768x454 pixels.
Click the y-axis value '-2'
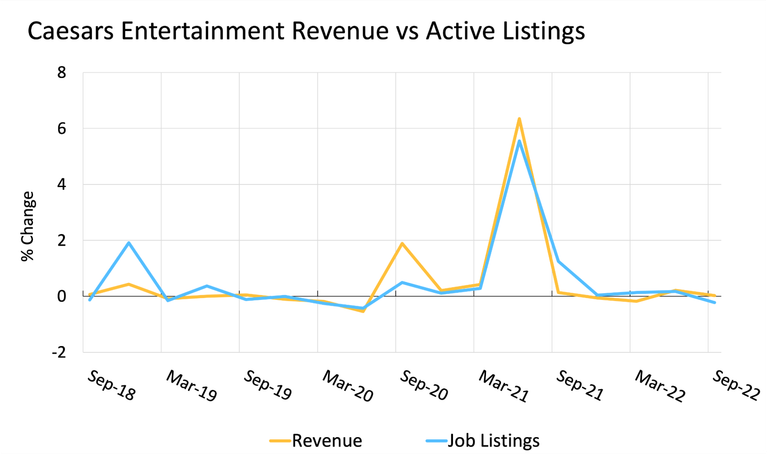pos(58,352)
